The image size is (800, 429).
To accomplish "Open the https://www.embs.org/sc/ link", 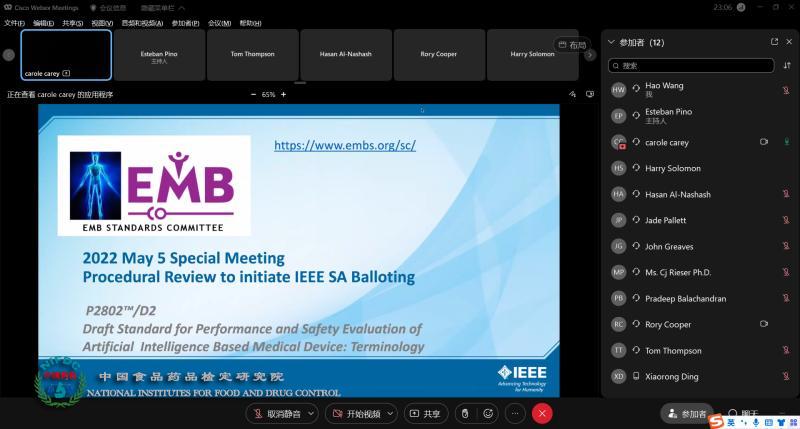I will pos(345,145).
